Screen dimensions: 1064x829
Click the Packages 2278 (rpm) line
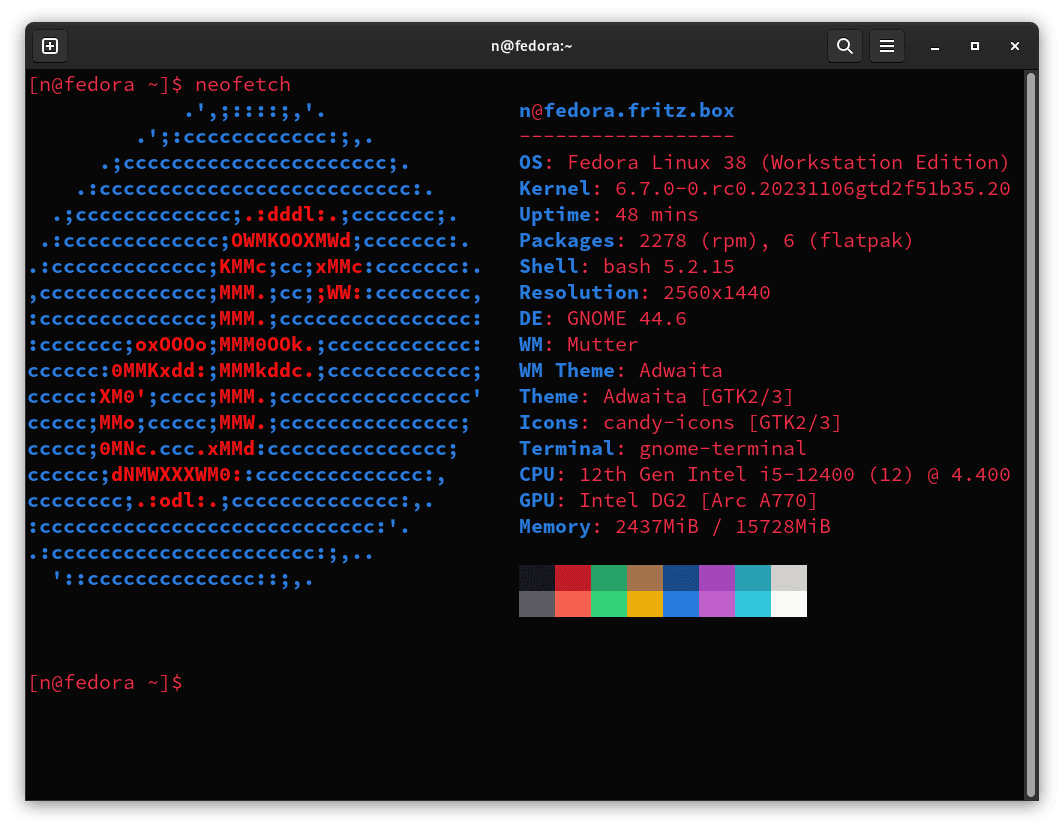(x=716, y=241)
